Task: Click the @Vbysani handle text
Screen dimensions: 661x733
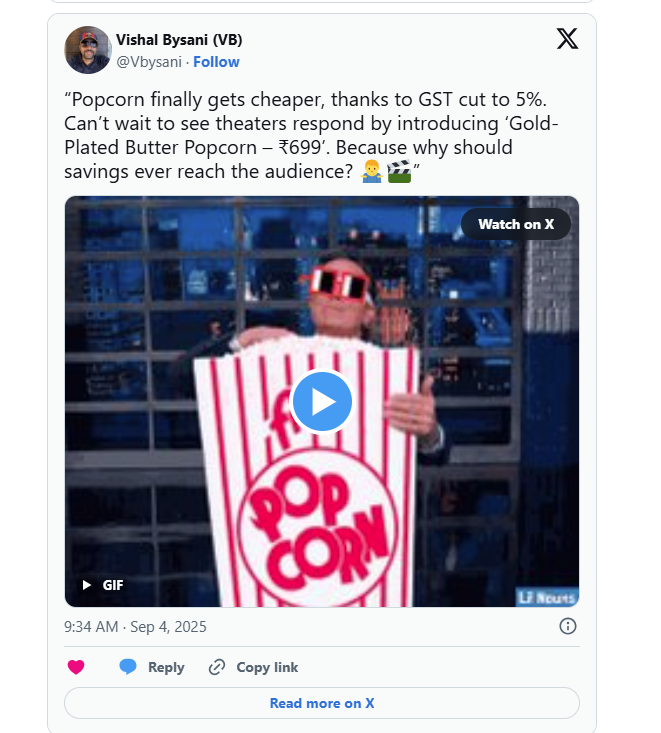Action: pos(149,62)
